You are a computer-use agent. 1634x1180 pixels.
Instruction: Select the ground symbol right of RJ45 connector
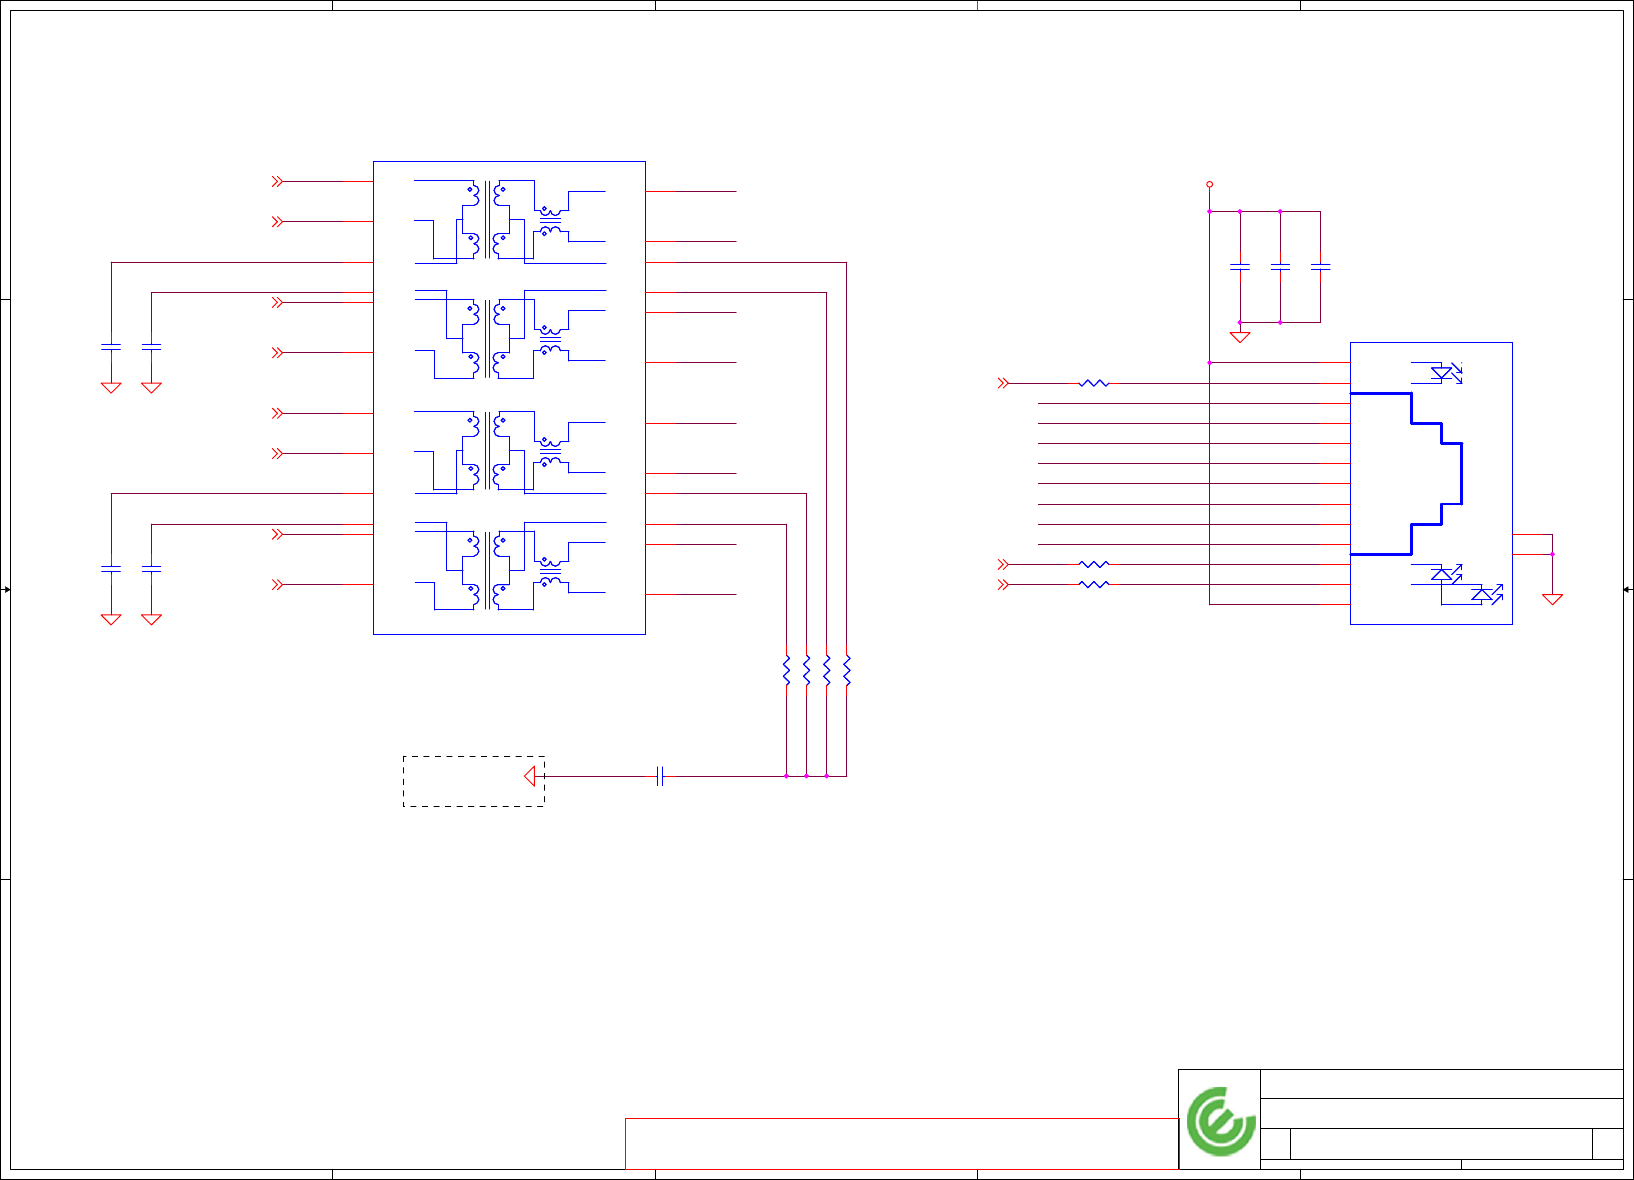(1552, 599)
